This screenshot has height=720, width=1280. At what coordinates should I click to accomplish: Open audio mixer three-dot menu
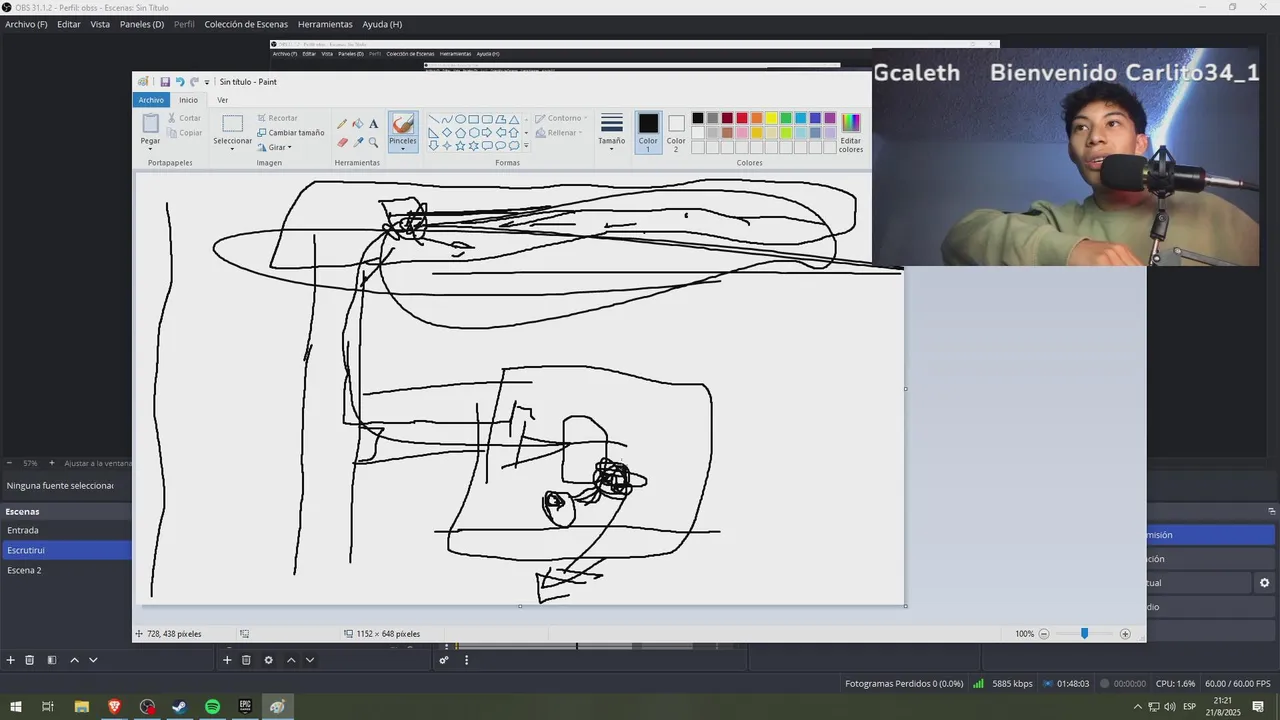[466, 660]
